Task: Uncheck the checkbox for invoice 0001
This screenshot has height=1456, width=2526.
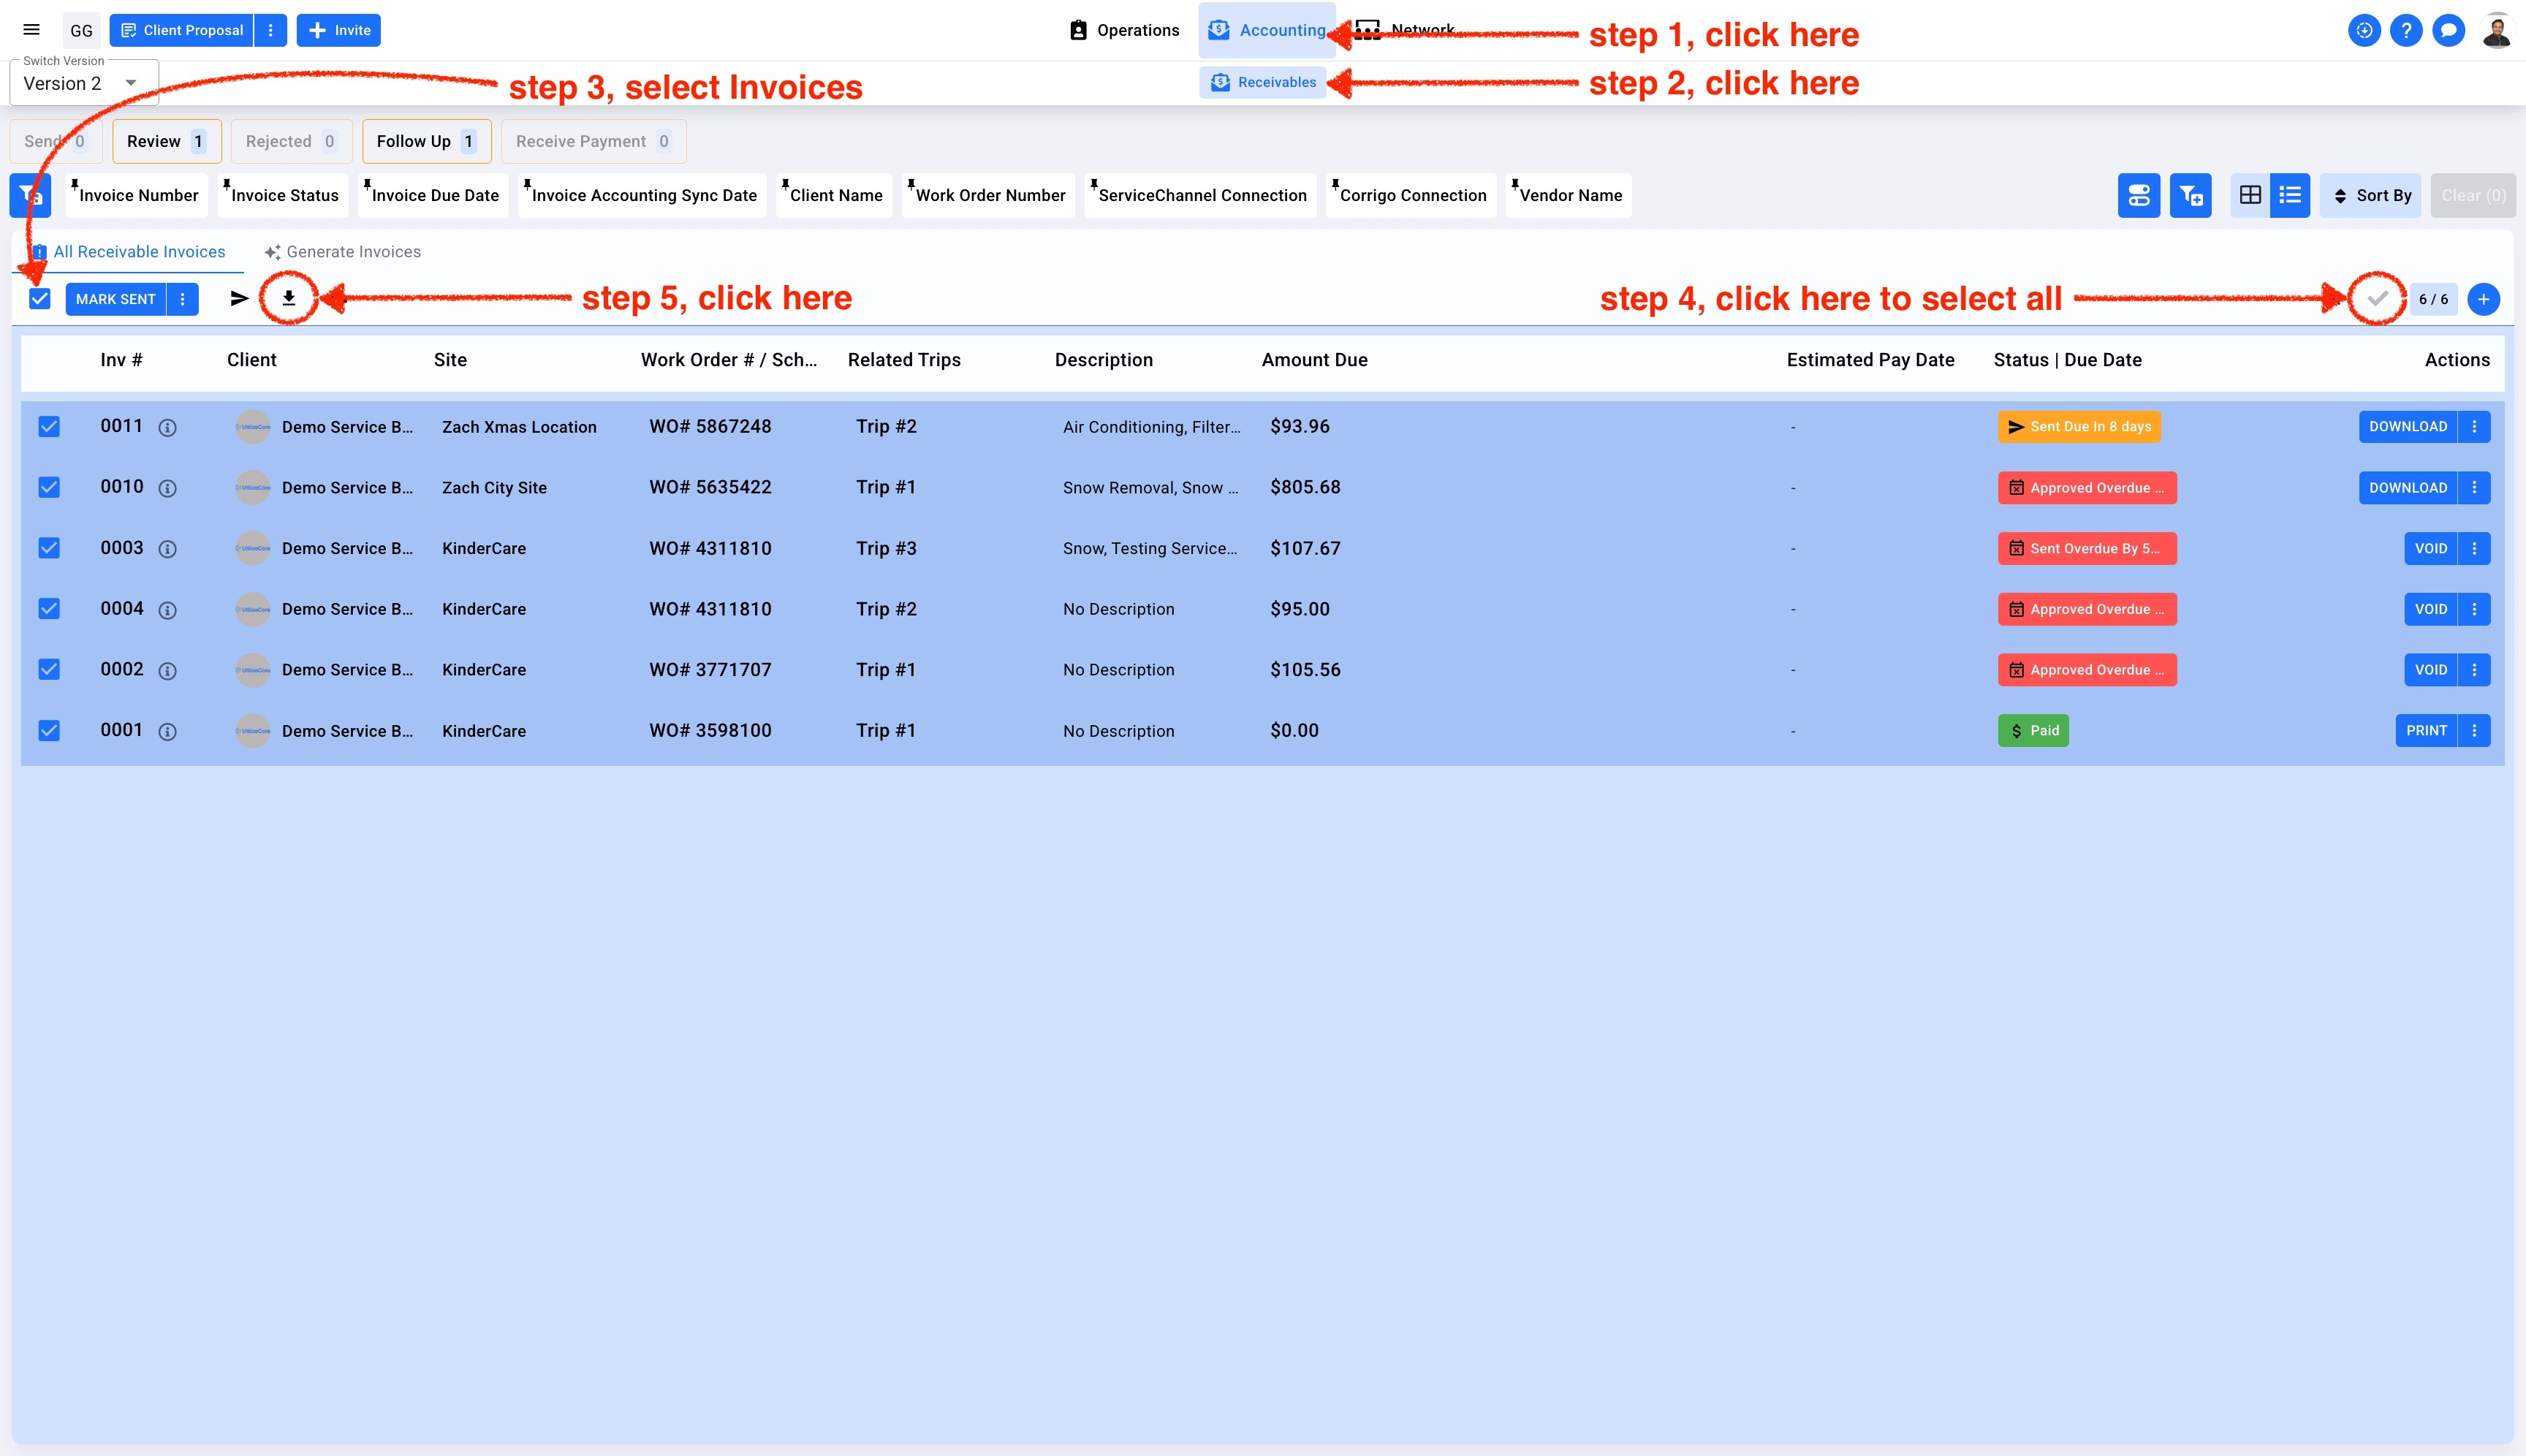Action: (49, 731)
